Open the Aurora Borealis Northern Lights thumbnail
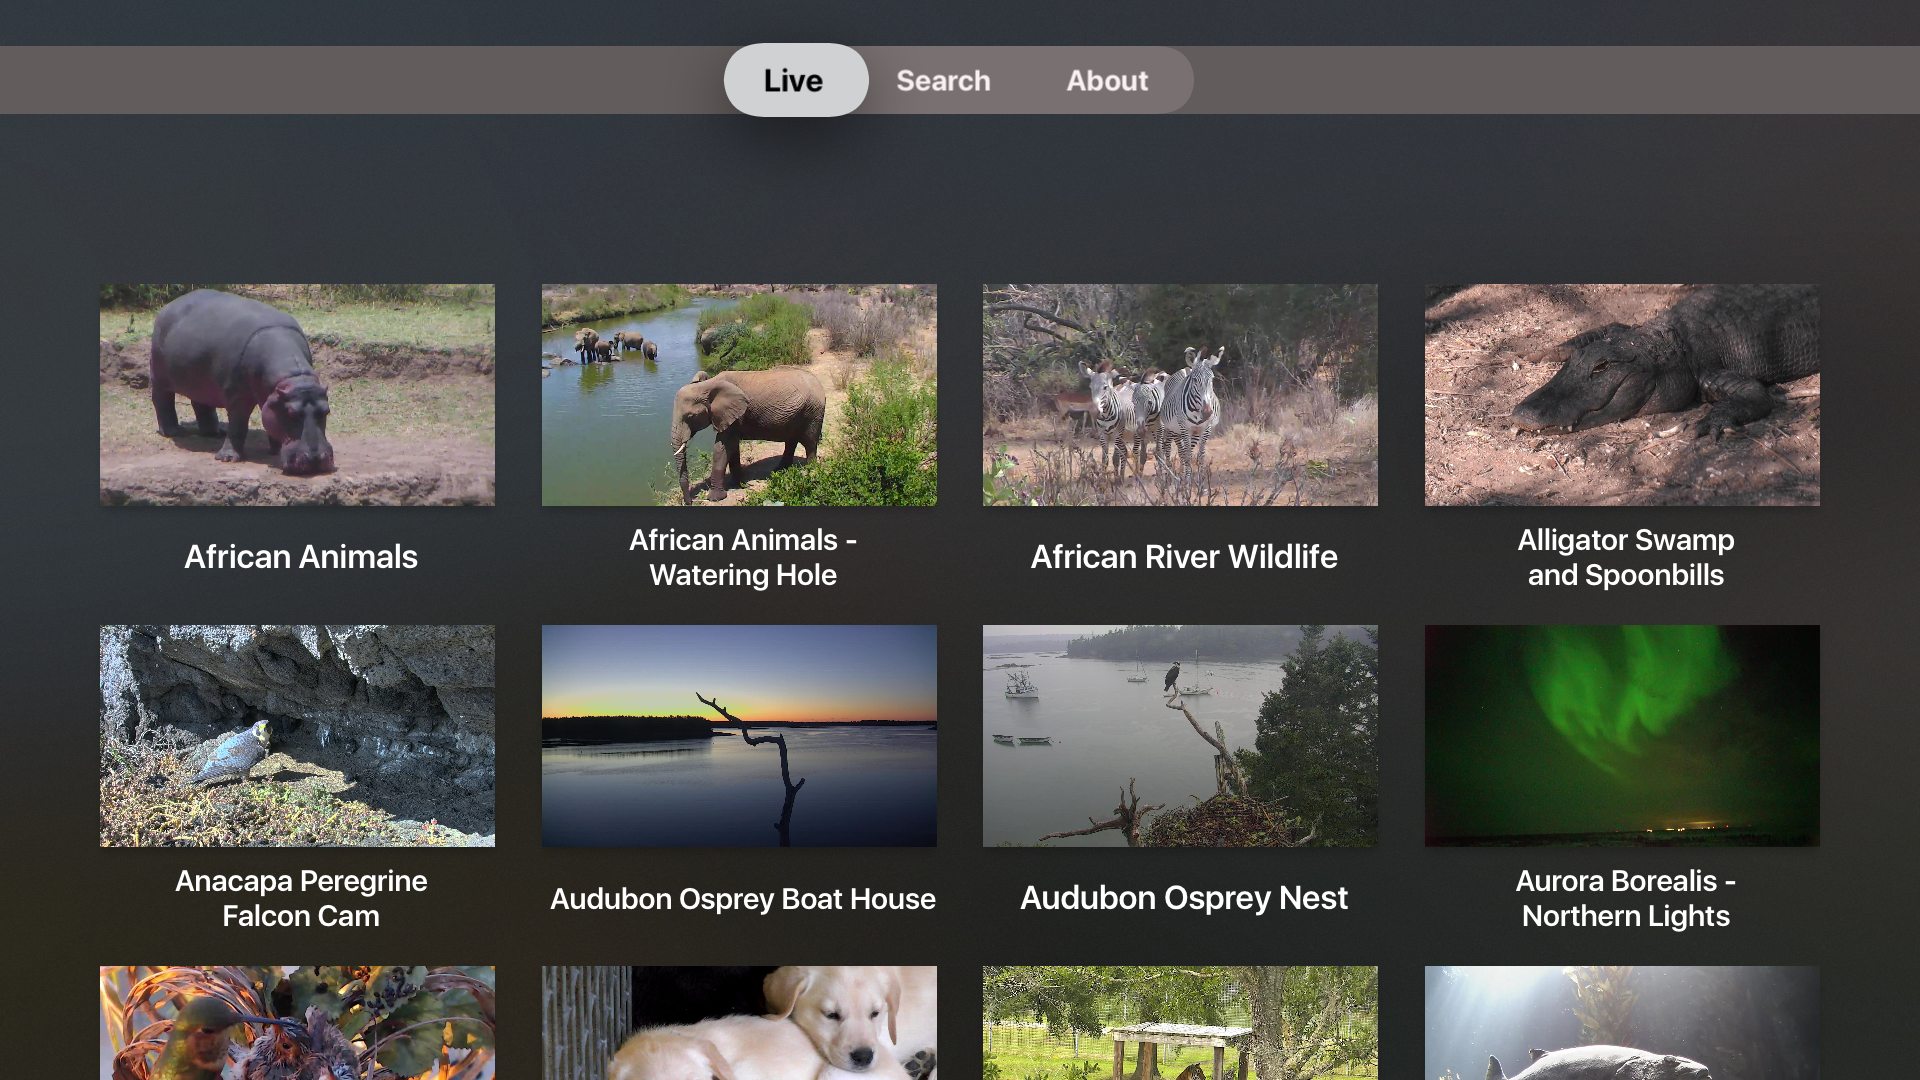Viewport: 1920px width, 1080px height. pos(1622,736)
